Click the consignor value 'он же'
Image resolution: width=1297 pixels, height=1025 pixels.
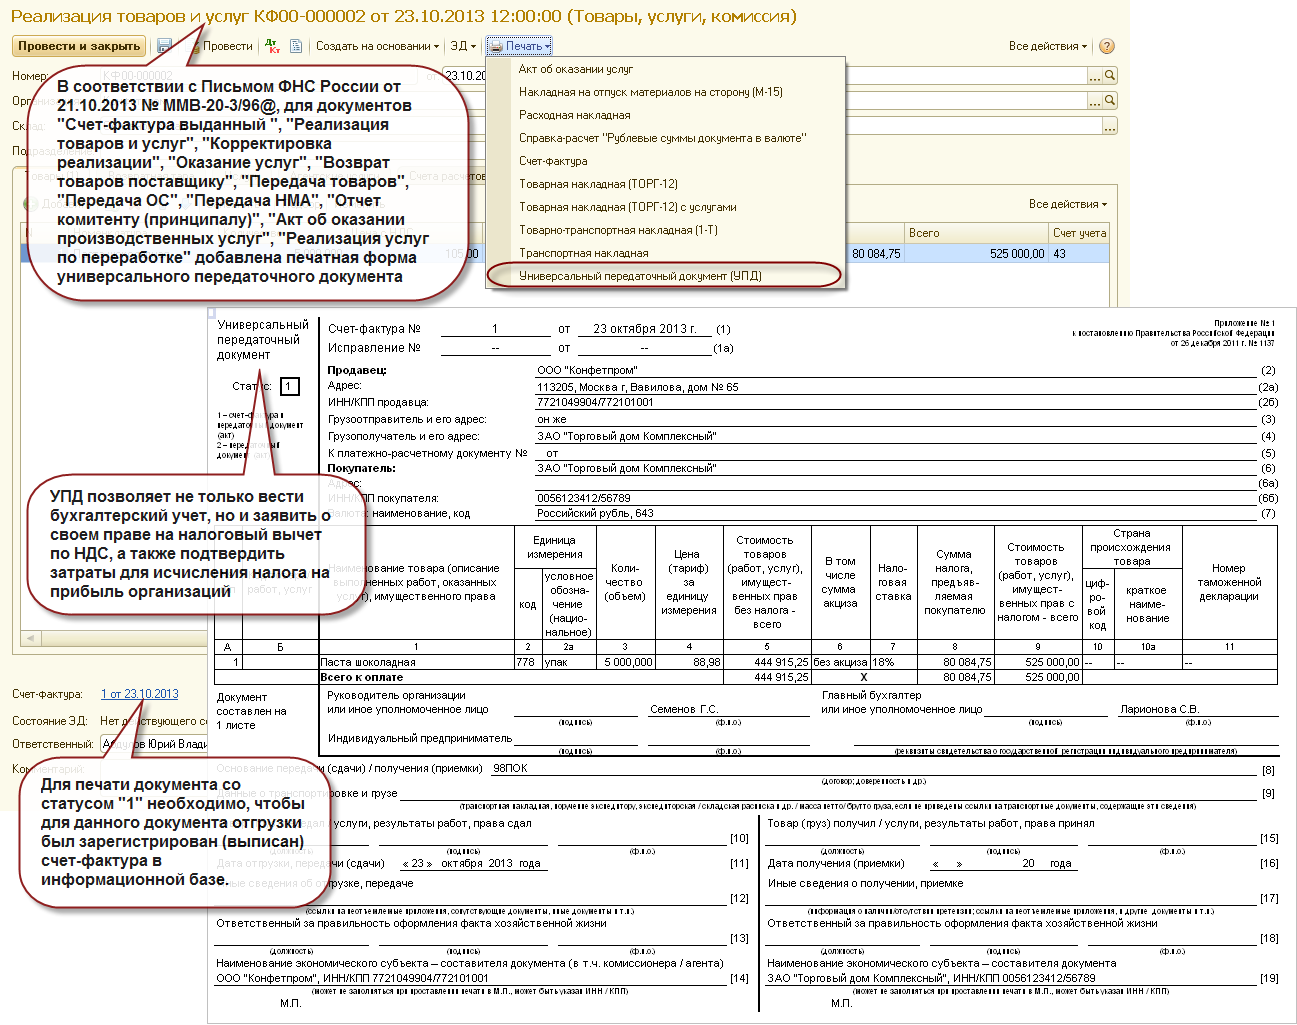pos(552,420)
